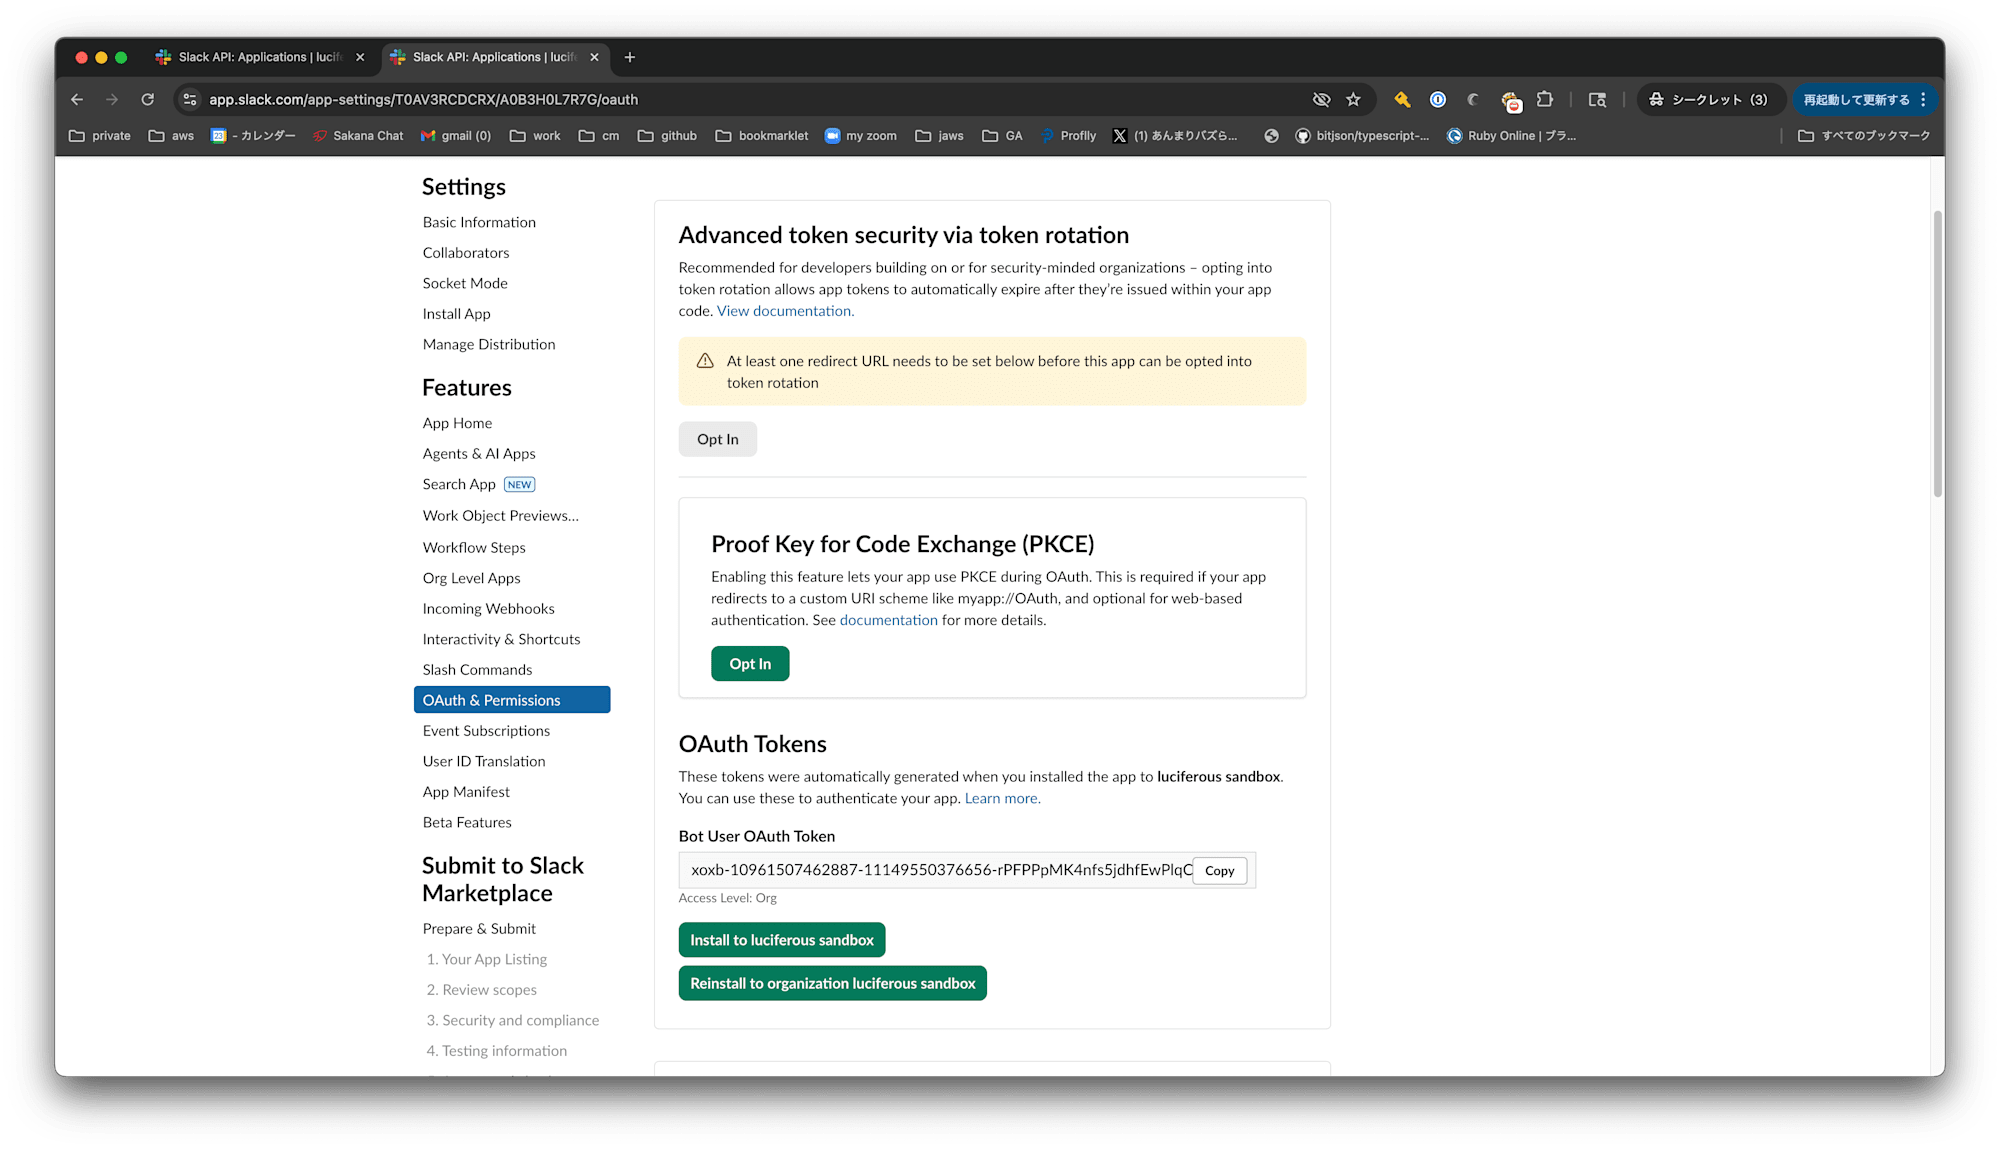Open the extension with the red badge
Screen dimensions: 2000x1149
coord(1511,100)
